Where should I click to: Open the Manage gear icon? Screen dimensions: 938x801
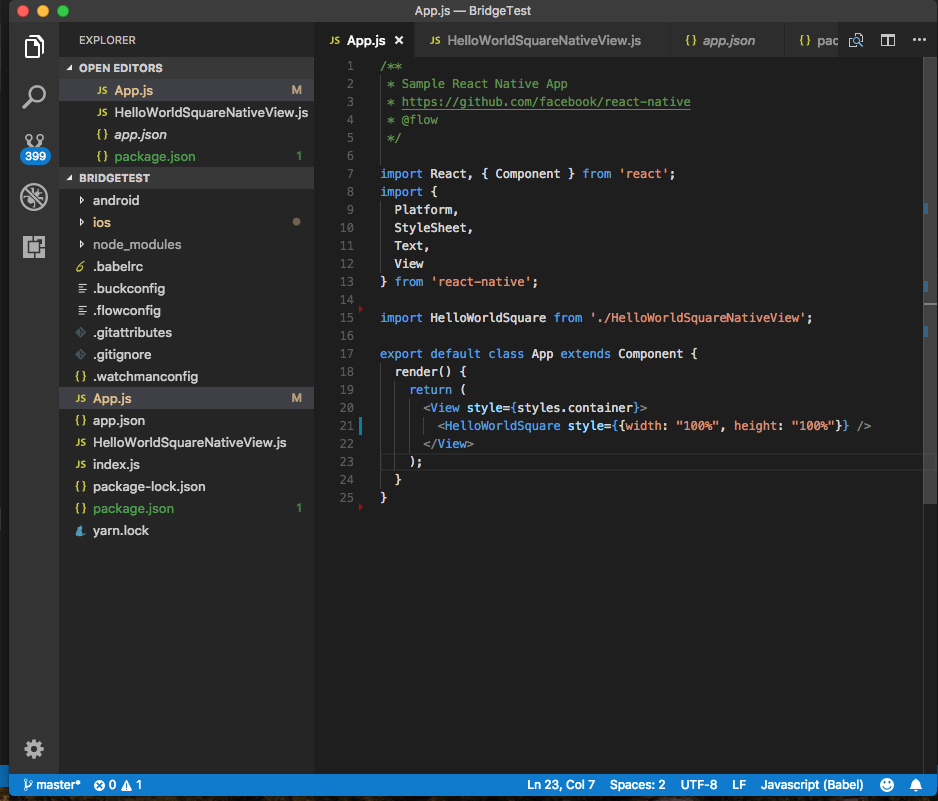33,748
